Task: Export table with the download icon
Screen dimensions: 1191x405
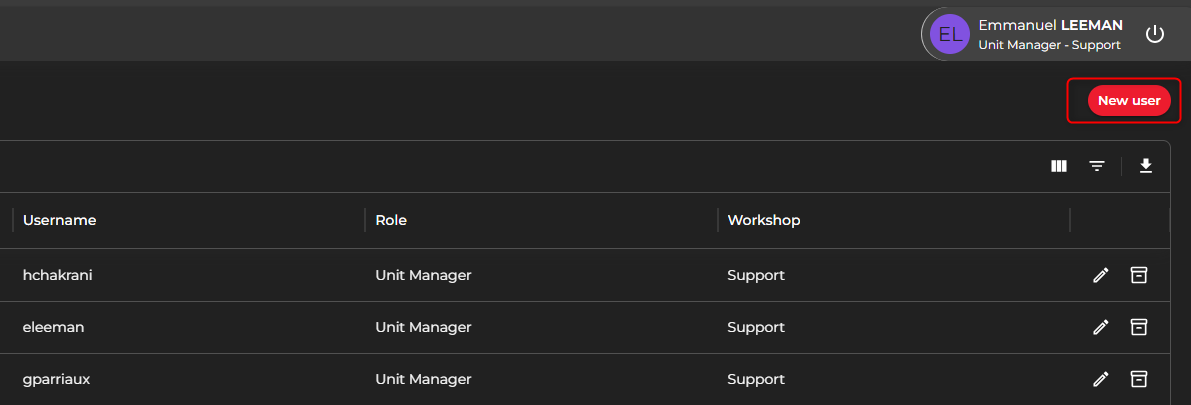Action: tap(1146, 166)
